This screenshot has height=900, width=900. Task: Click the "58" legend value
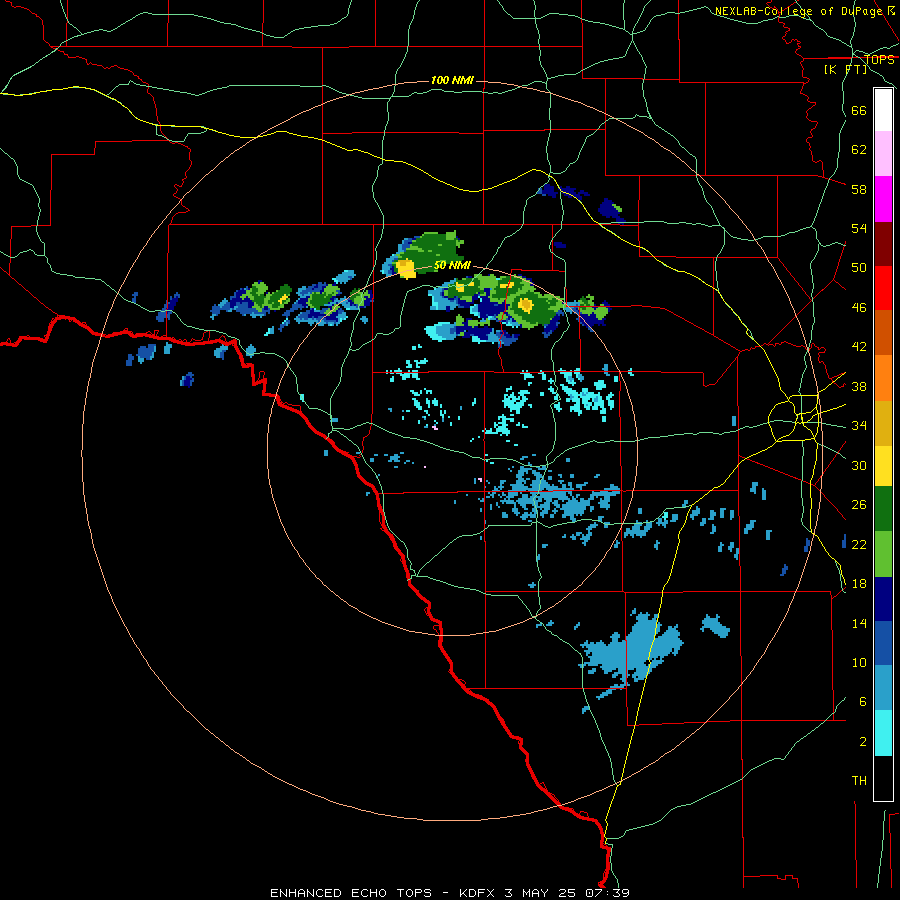pos(859,189)
